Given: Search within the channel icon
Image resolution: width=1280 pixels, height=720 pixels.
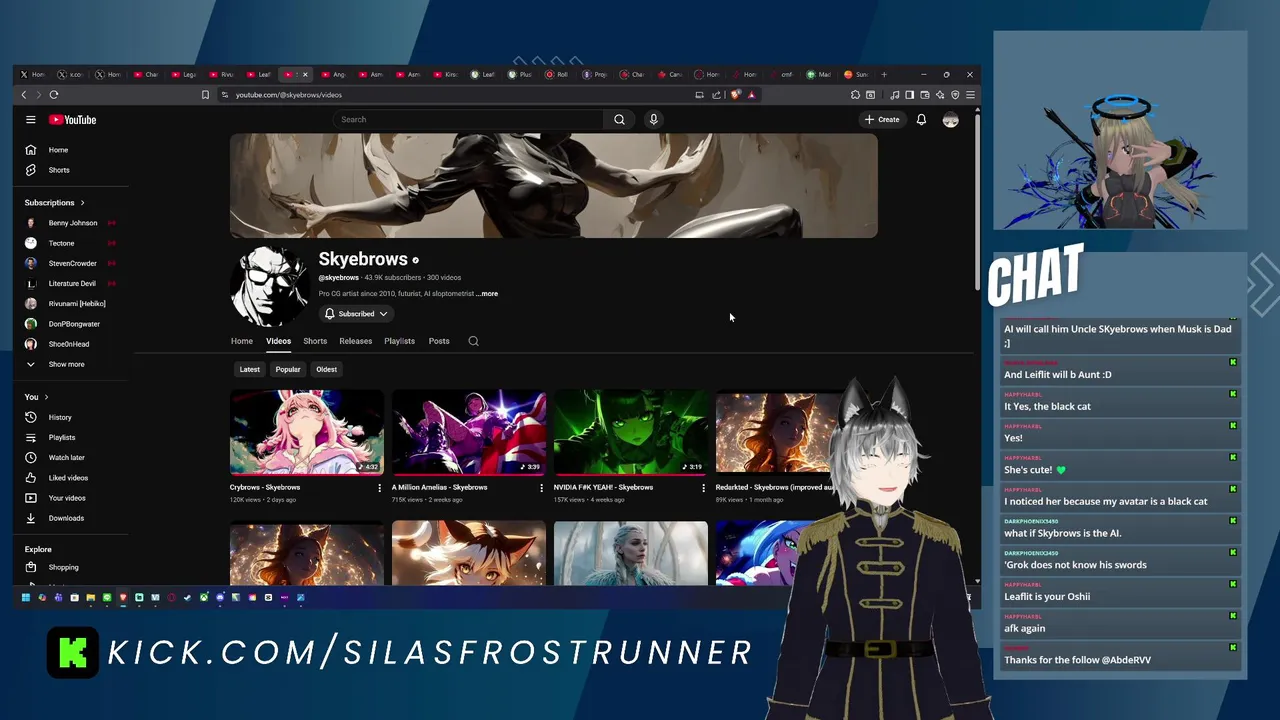Looking at the screenshot, I should pyautogui.click(x=474, y=341).
